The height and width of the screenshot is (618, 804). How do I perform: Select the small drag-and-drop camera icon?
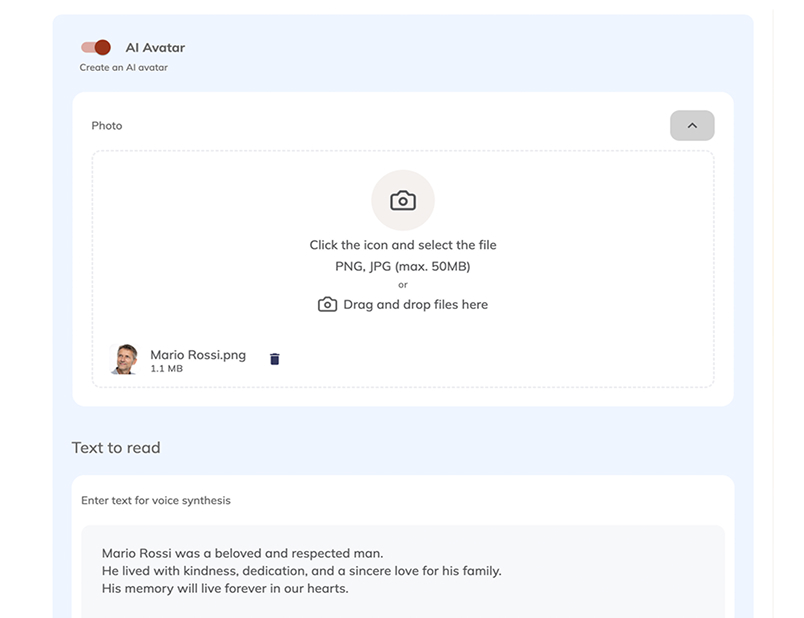(x=327, y=304)
